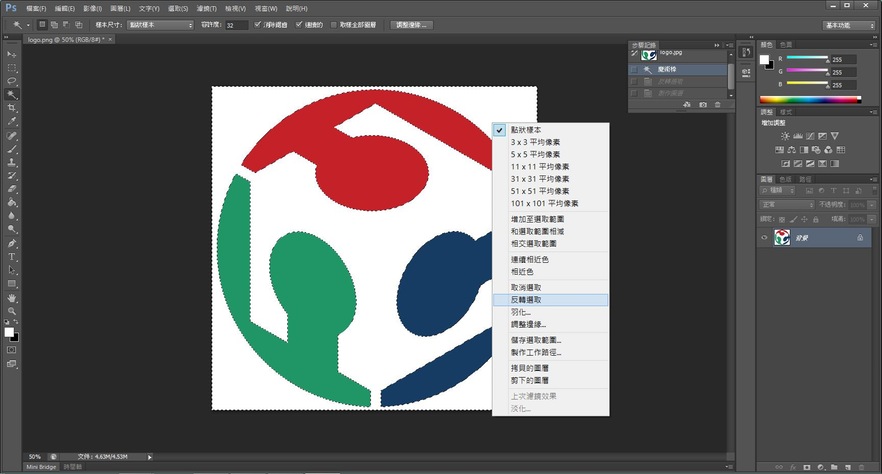Select the Magic Wand tool in toolbox
The width and height of the screenshot is (882, 474).
click(x=11, y=94)
